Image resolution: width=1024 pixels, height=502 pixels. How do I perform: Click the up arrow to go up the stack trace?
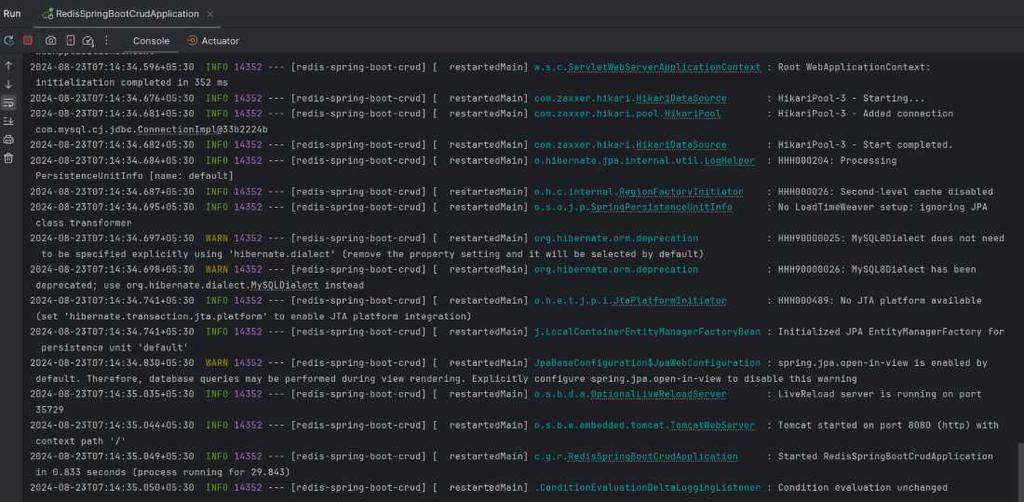[x=8, y=65]
